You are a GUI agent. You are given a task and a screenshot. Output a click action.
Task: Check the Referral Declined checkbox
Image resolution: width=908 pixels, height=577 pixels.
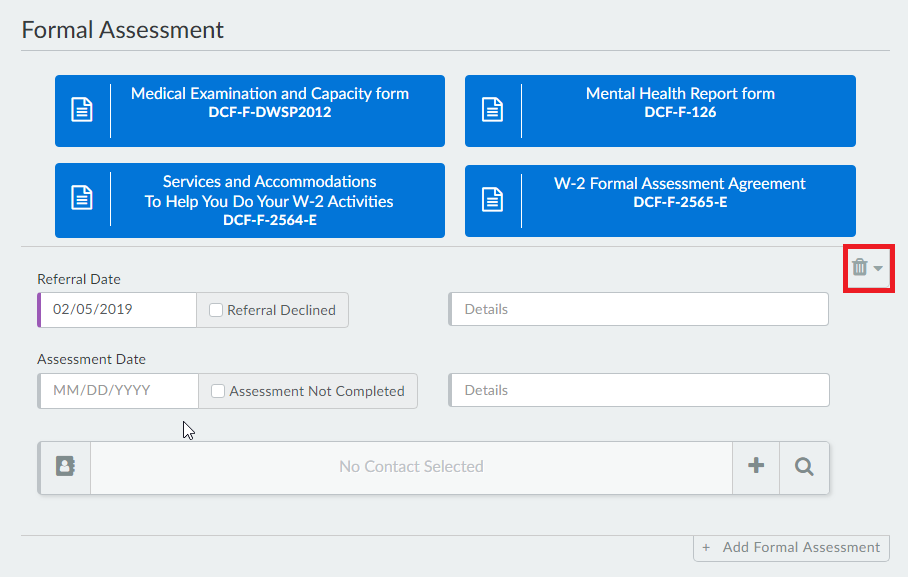[215, 310]
